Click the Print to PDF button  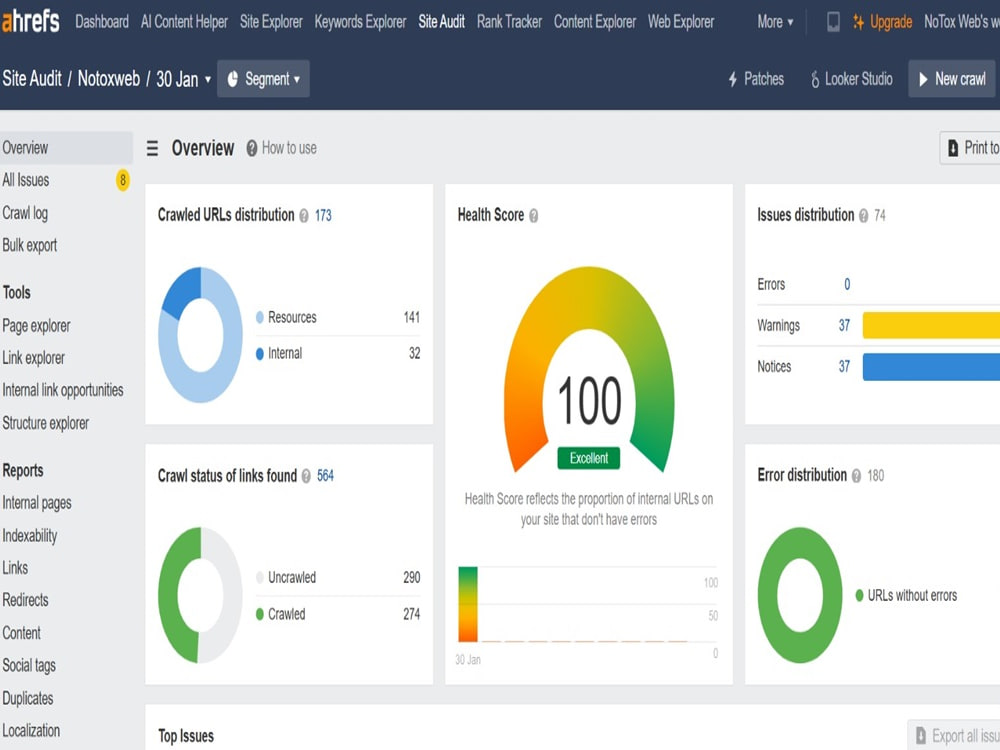pos(970,148)
